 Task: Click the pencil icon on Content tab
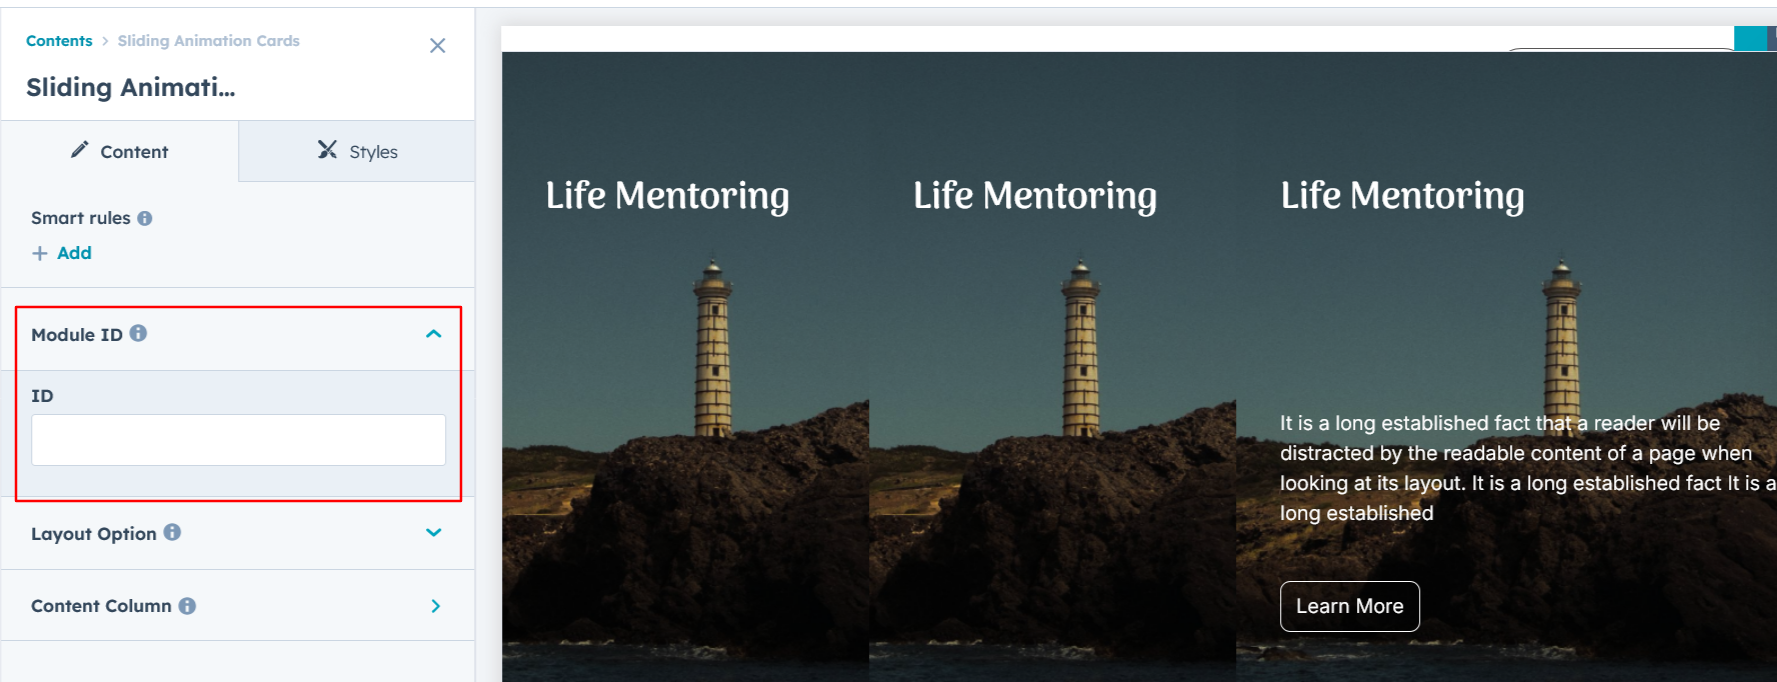[x=80, y=150]
